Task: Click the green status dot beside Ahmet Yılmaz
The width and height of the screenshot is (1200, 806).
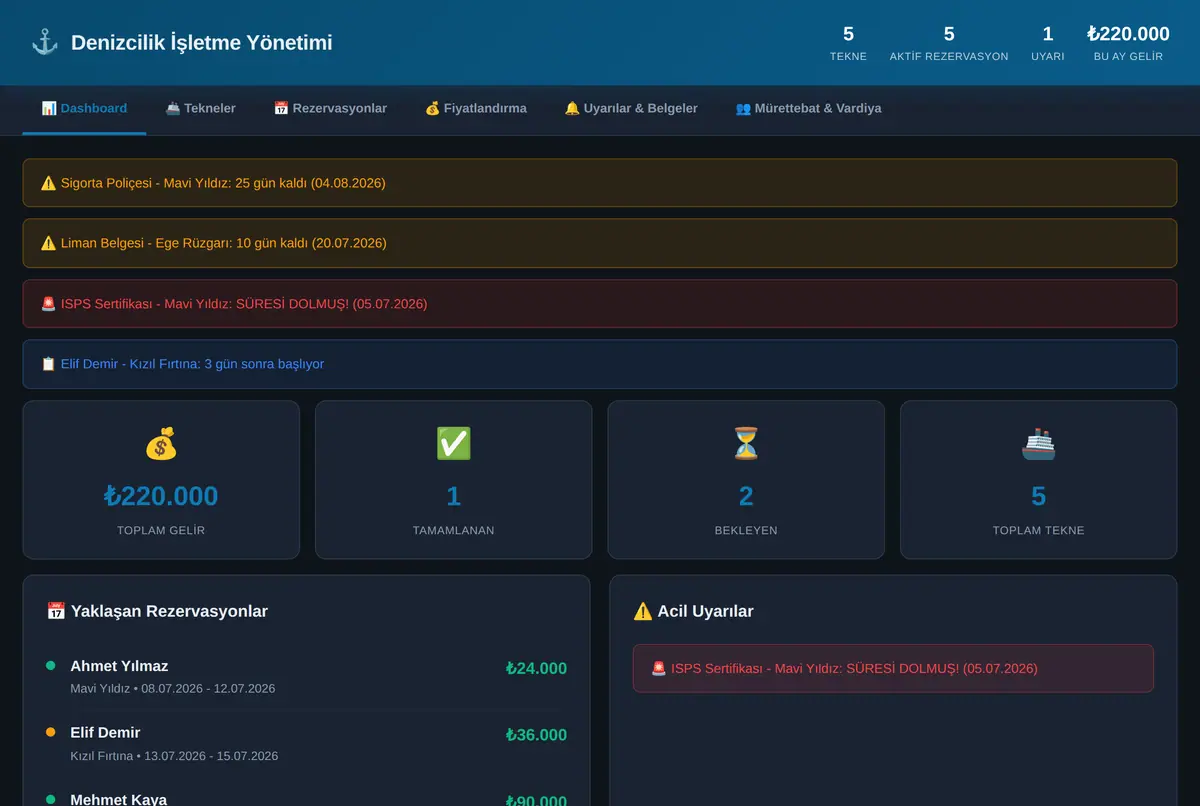Action: click(51, 665)
